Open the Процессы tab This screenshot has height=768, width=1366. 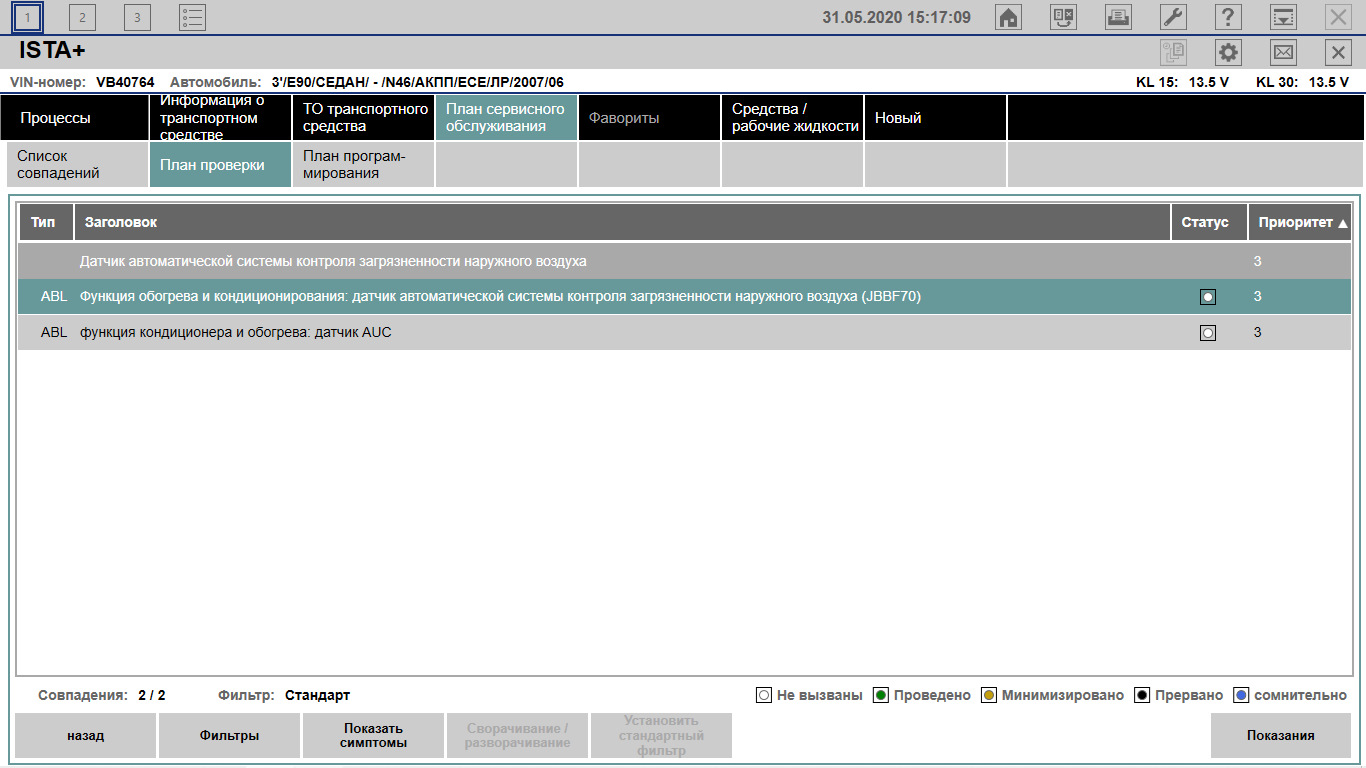click(74, 118)
